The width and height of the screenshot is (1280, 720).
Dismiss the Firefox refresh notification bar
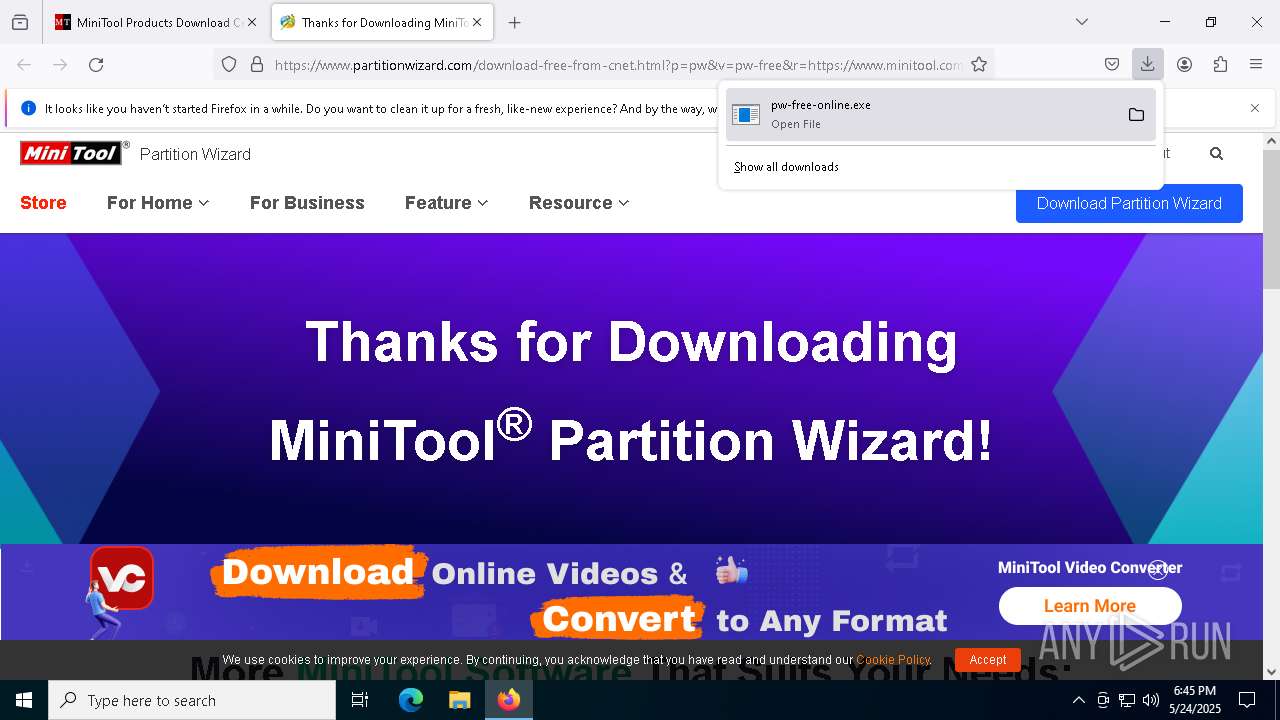tap(1255, 108)
